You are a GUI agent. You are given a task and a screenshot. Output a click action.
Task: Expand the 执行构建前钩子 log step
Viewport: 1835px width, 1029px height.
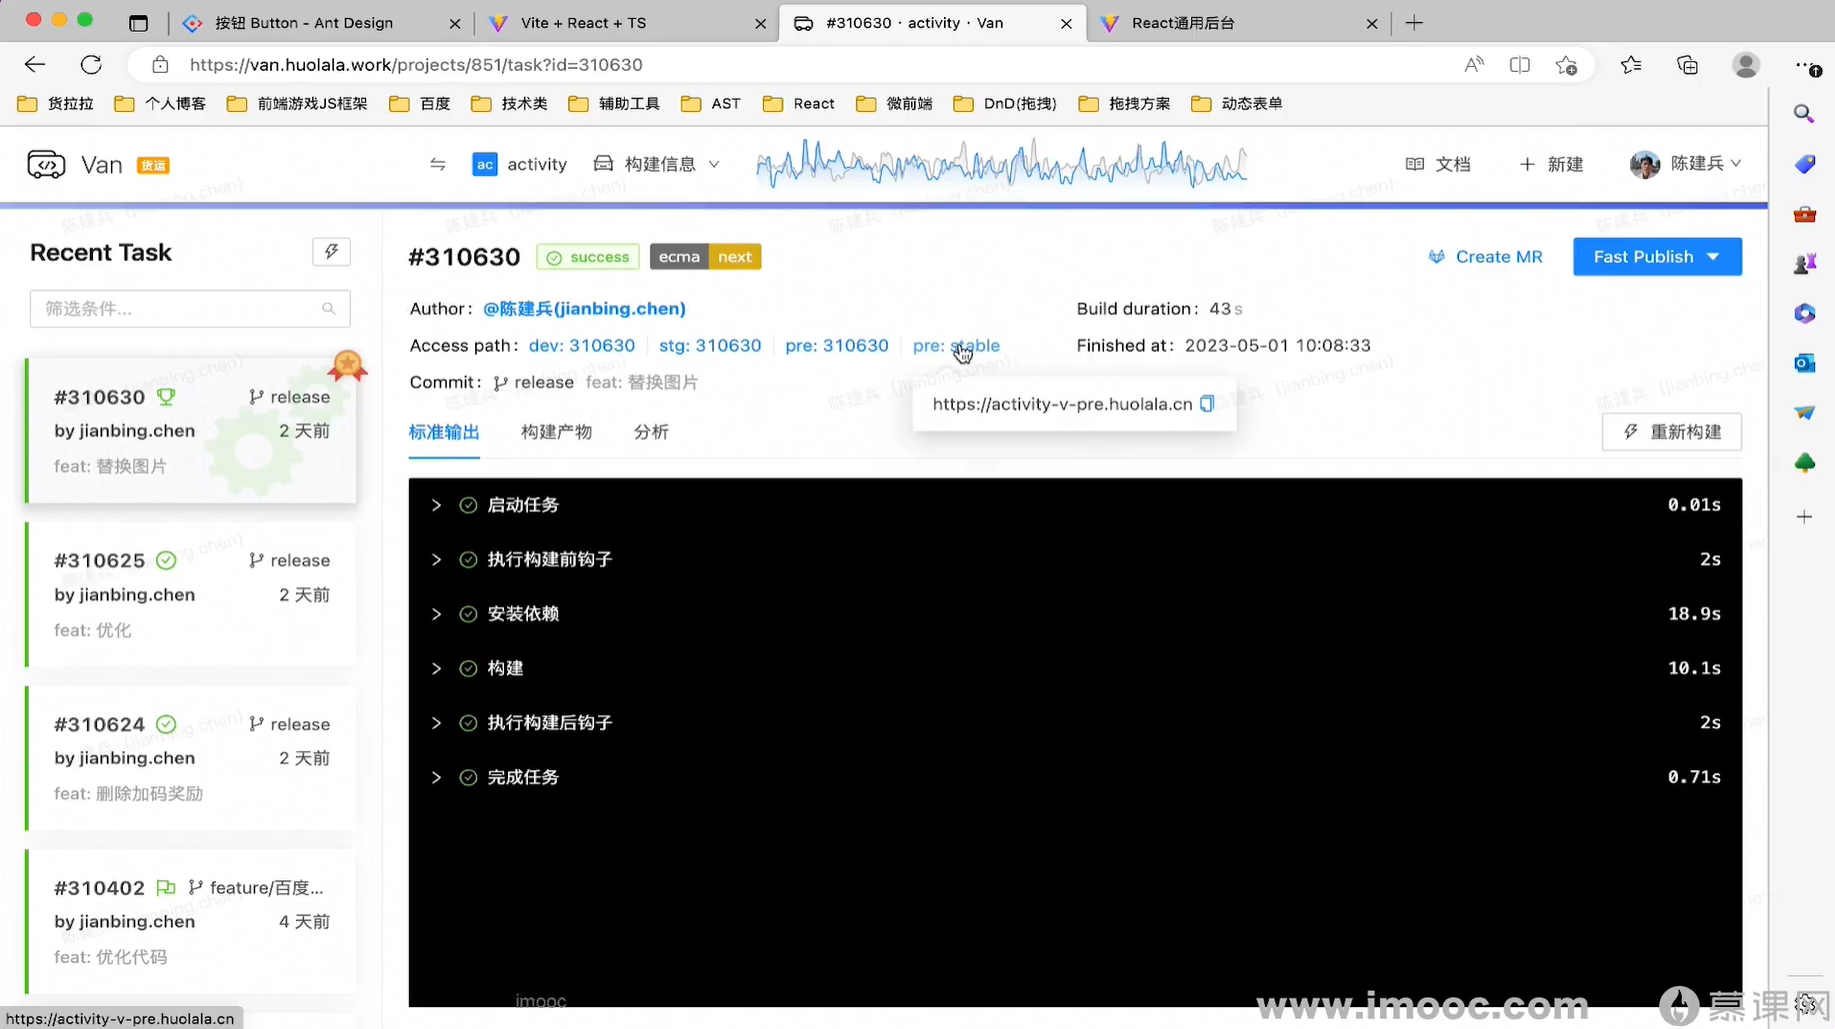436,560
